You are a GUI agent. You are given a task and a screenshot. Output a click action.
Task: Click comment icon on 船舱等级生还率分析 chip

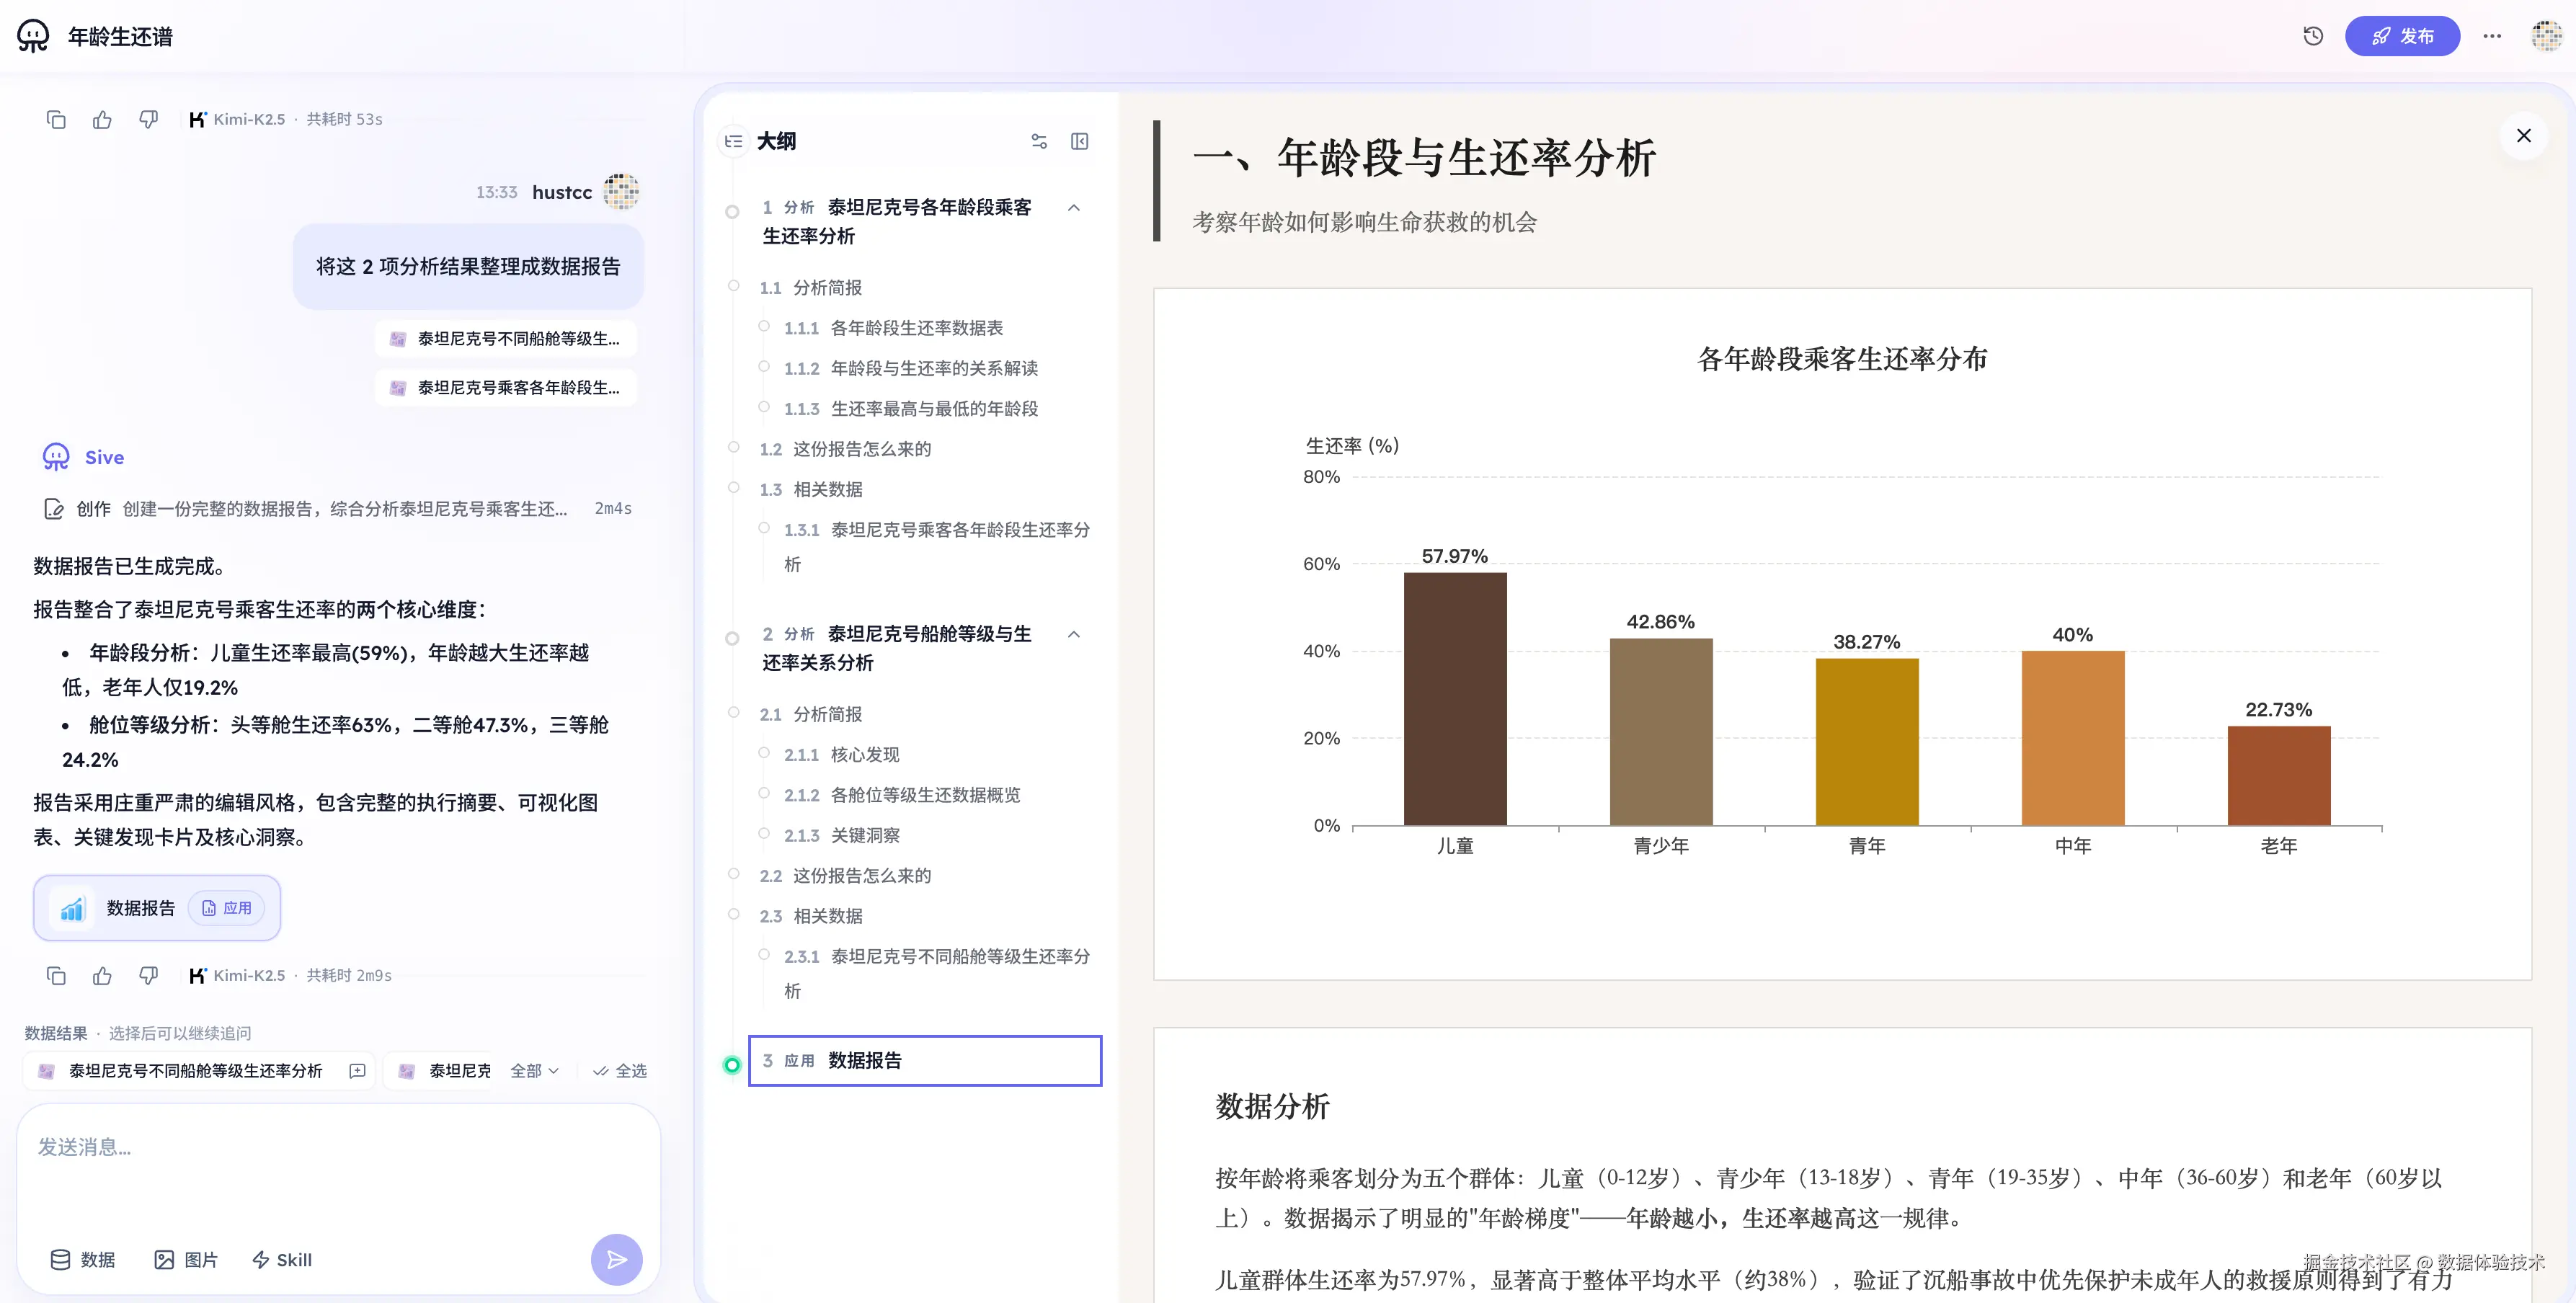[x=357, y=1070]
